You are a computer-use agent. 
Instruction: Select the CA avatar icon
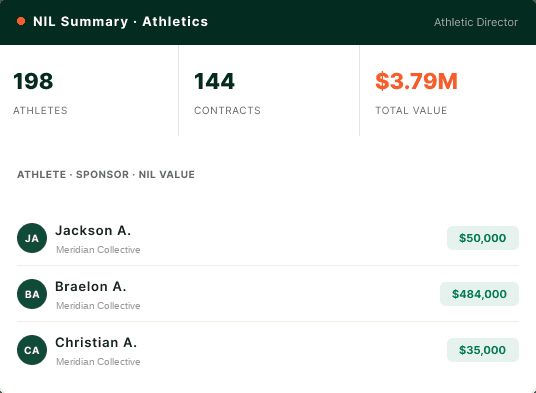32,350
